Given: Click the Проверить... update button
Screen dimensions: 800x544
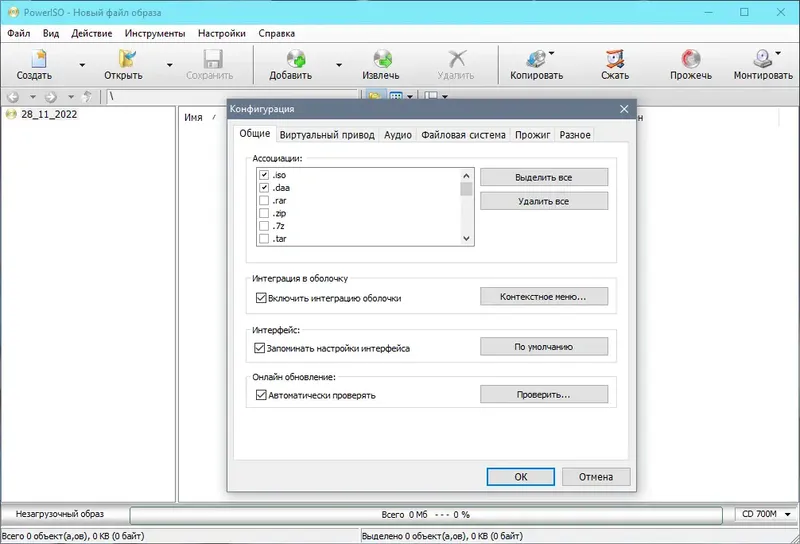Looking at the screenshot, I should 544,394.
